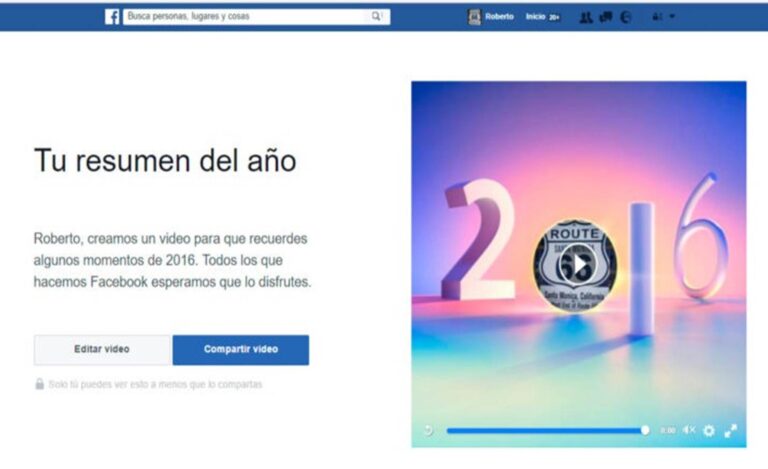Open Roberto profile link
Image resolution: width=768 pixels, height=469 pixels.
(500, 17)
